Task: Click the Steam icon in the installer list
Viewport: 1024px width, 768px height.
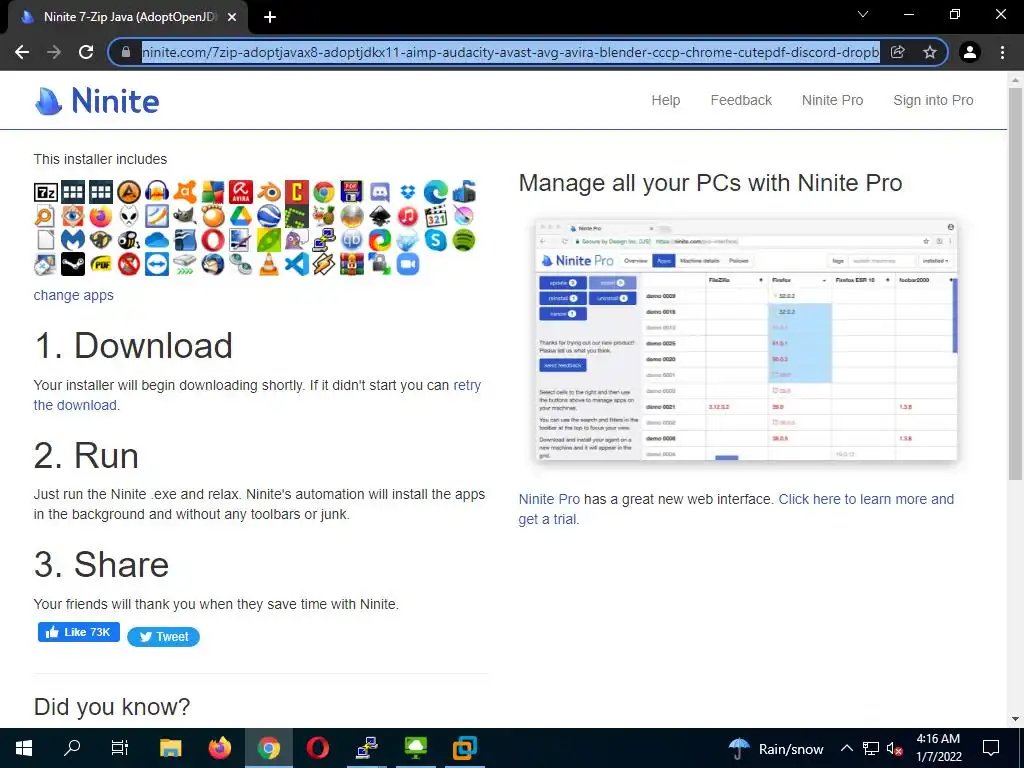Action: (x=73, y=264)
